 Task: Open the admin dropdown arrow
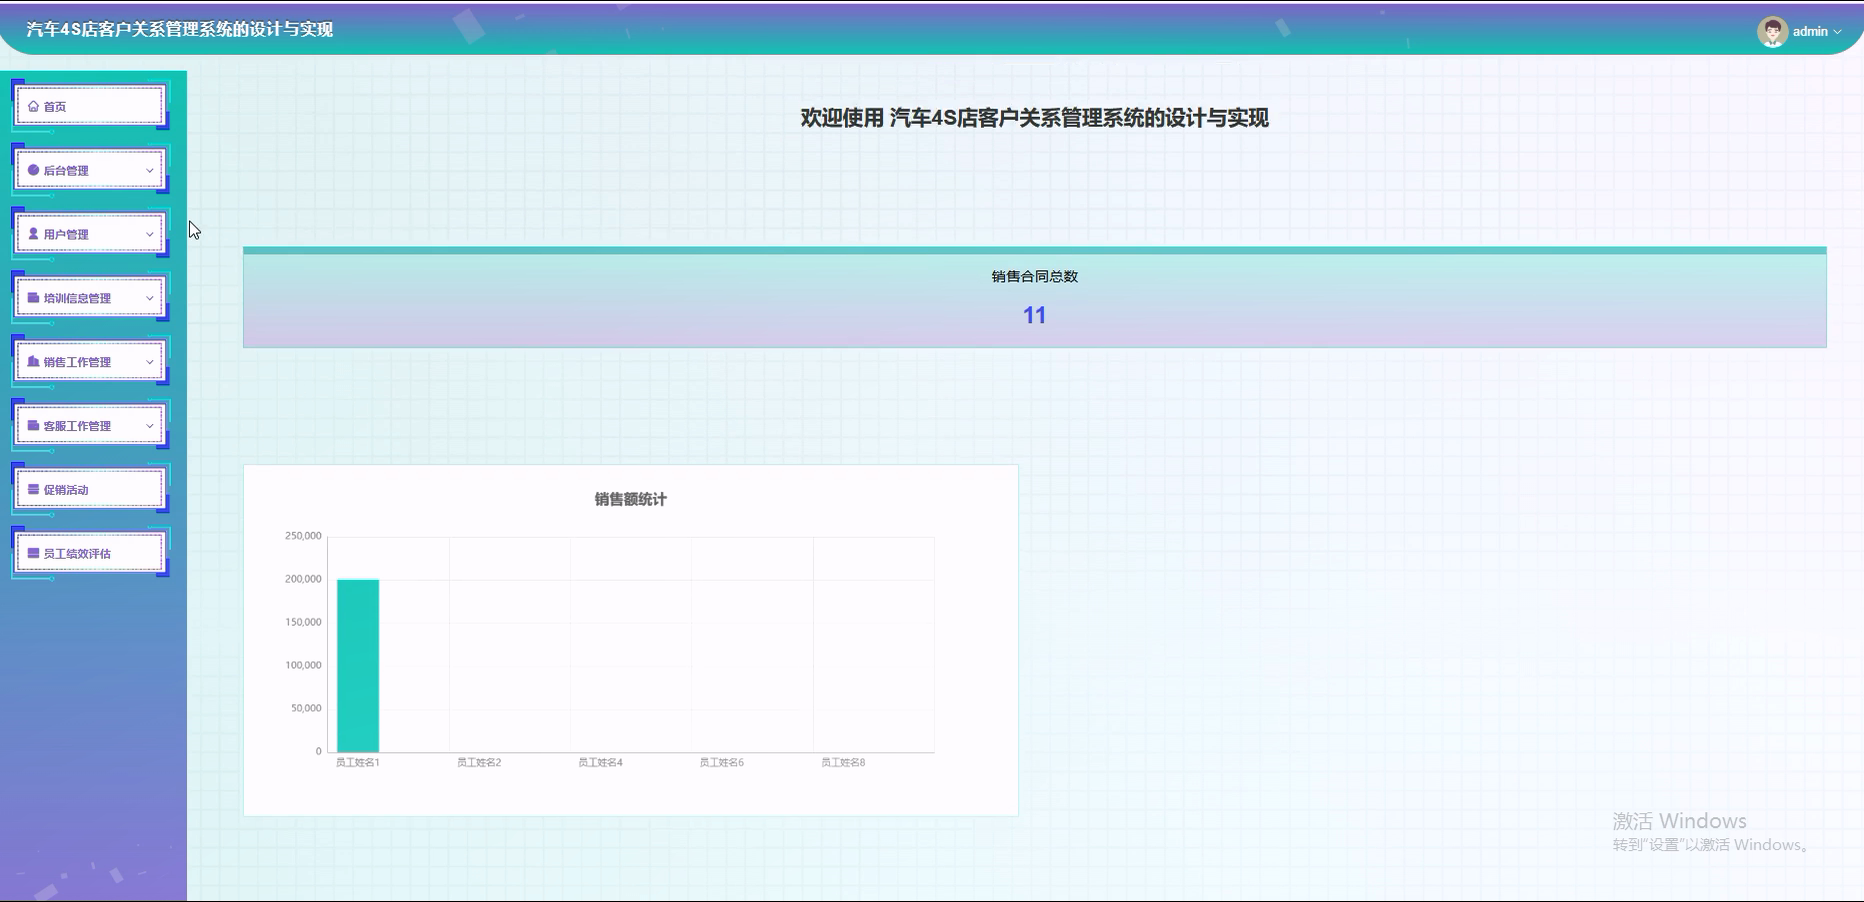[1837, 32]
